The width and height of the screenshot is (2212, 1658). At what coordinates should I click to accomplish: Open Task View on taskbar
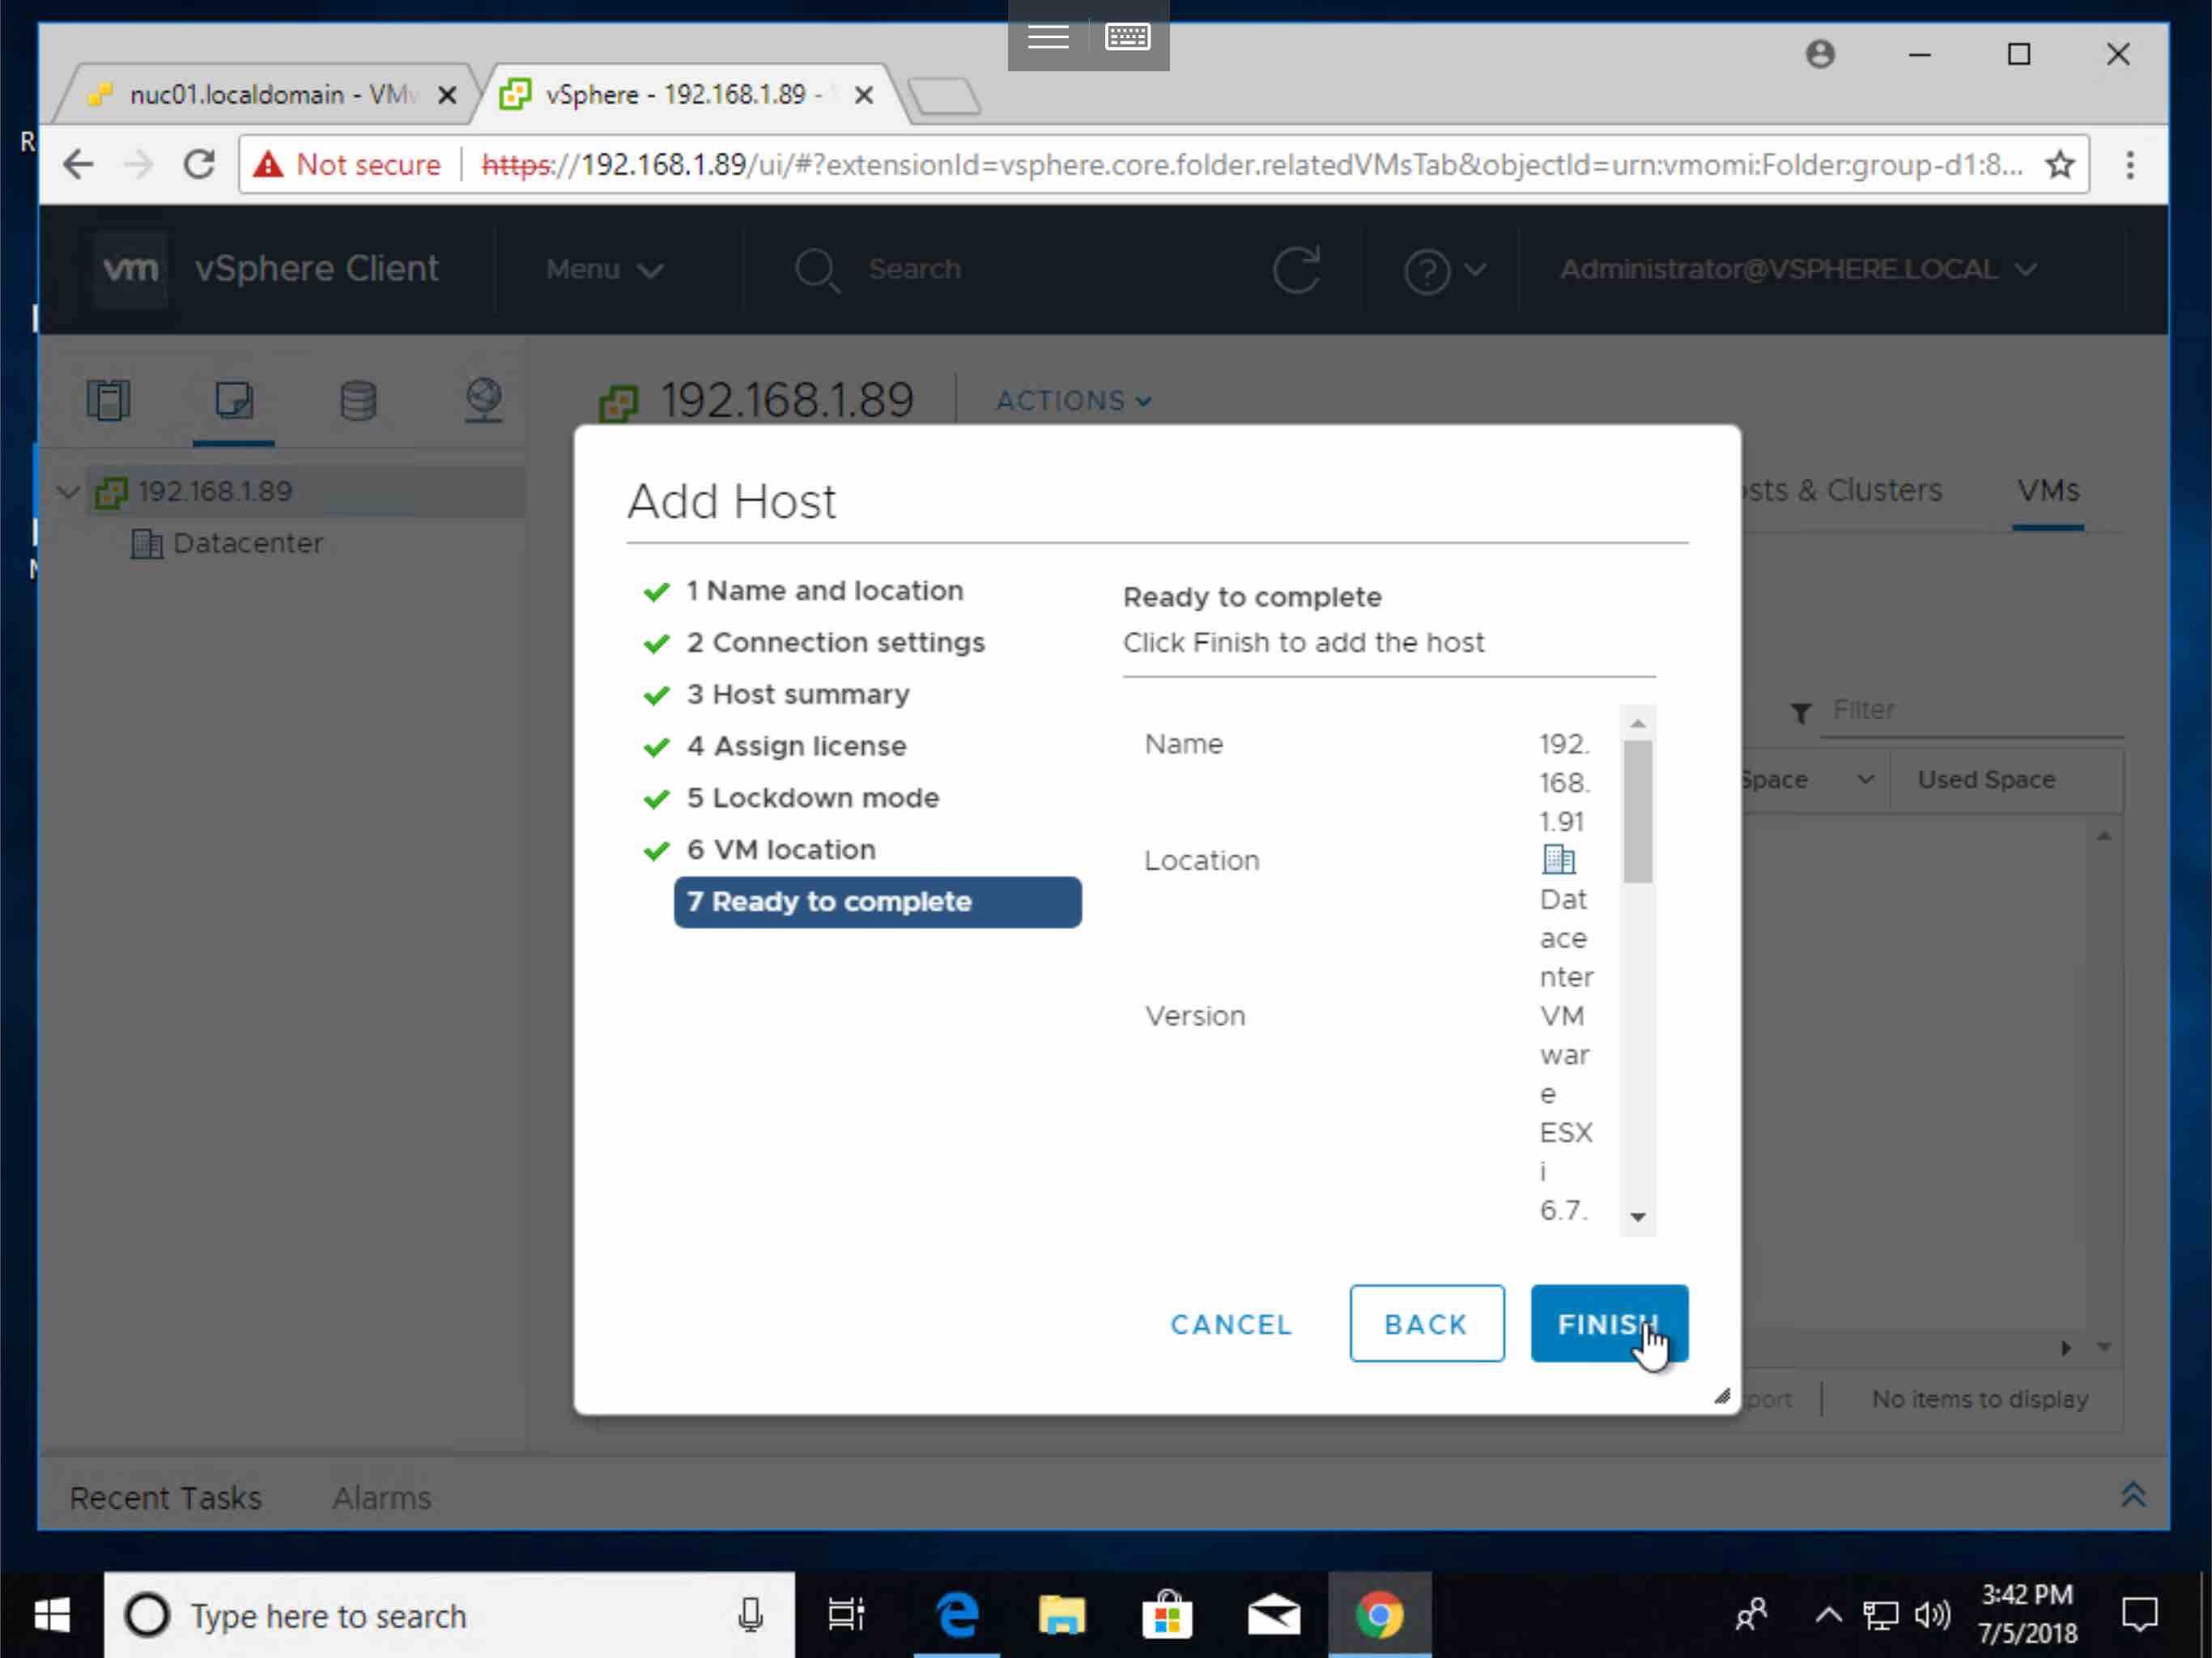click(846, 1616)
